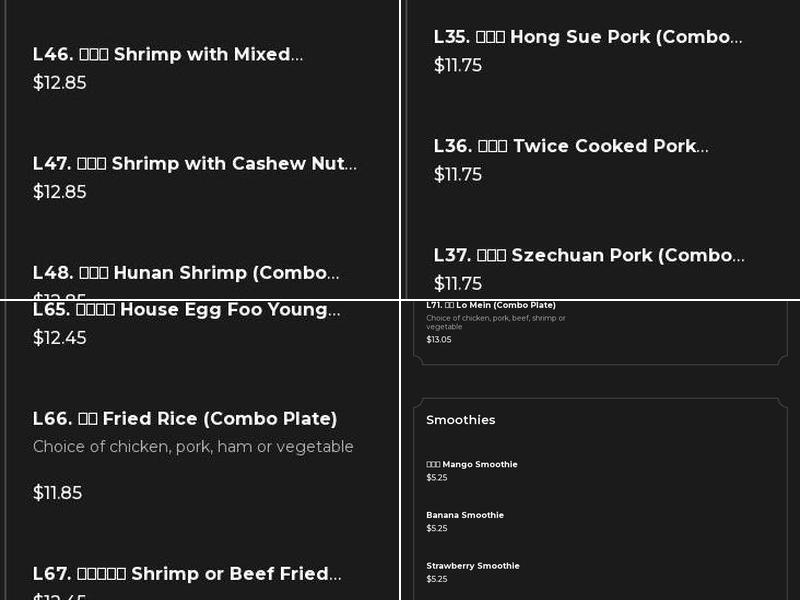Click the $11.75 price under L36

point(458,175)
